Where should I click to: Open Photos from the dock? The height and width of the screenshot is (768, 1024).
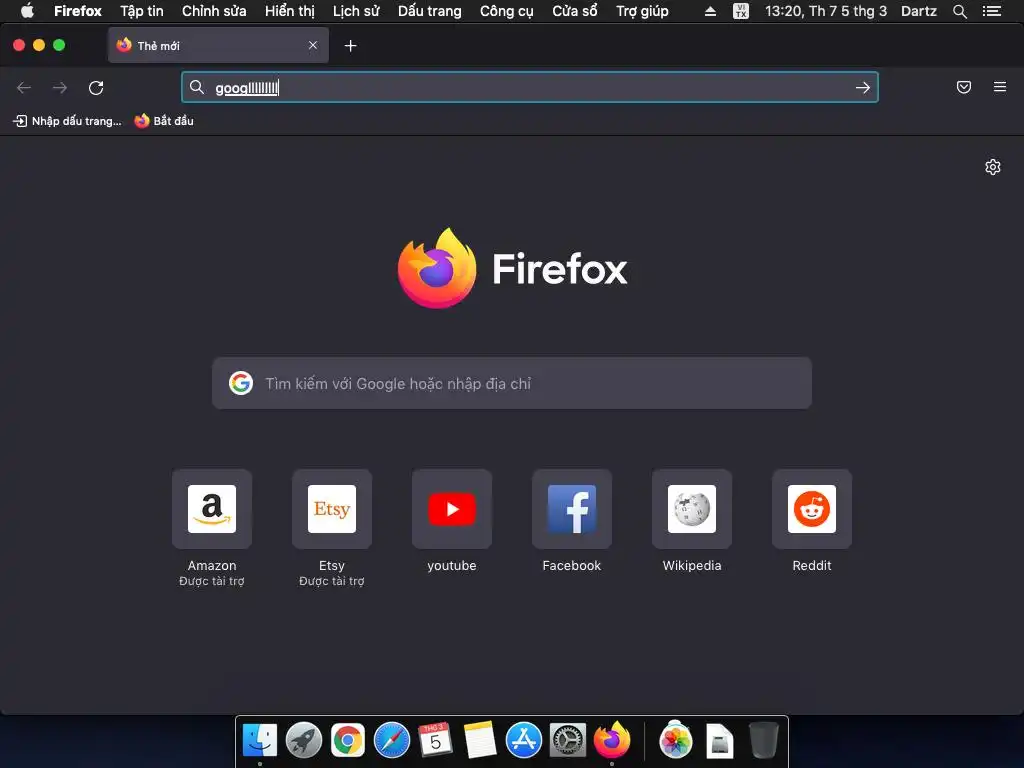pos(675,741)
